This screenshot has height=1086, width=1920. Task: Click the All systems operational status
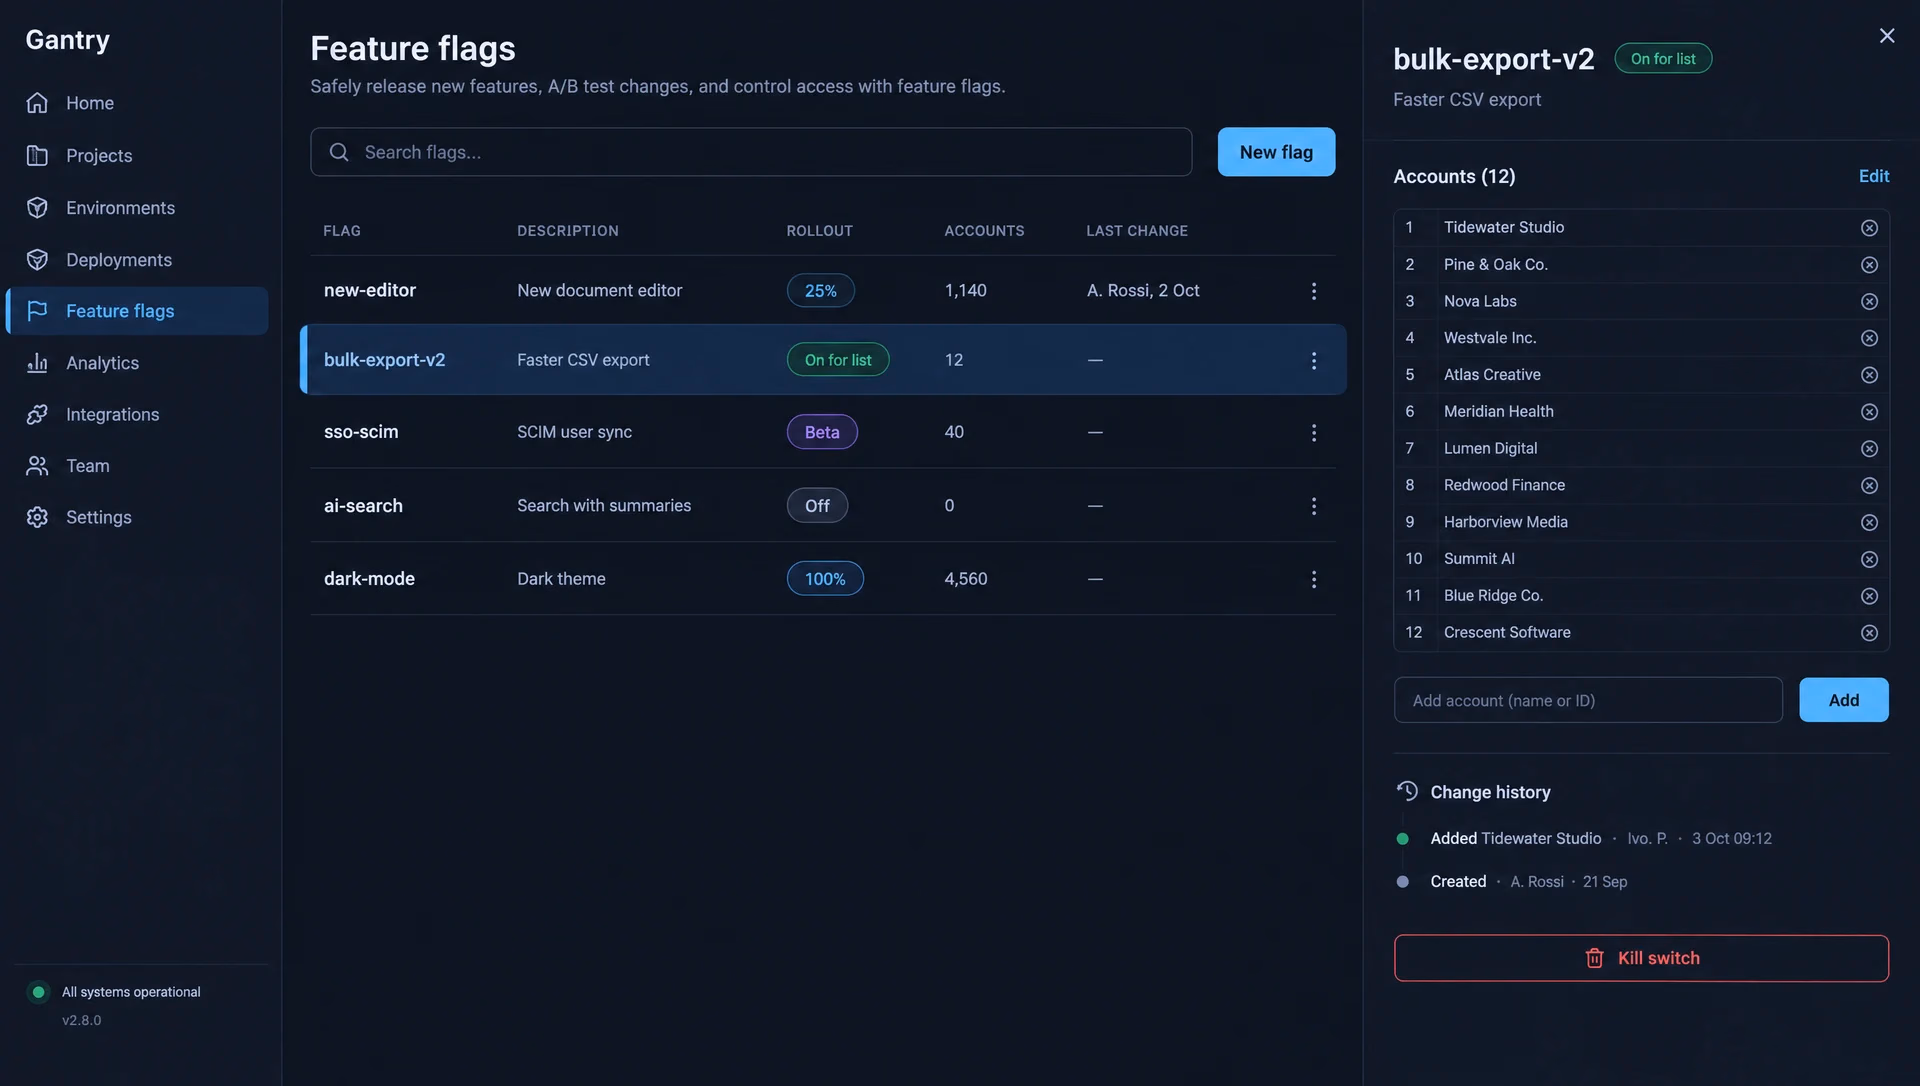click(131, 992)
